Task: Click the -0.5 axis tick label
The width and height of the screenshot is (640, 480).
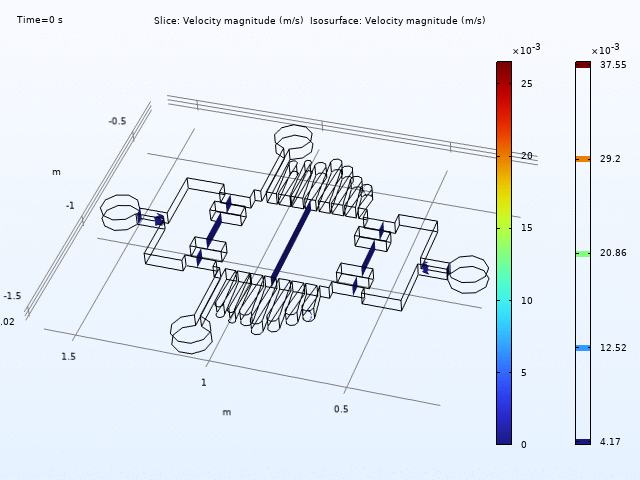Action: point(117,122)
